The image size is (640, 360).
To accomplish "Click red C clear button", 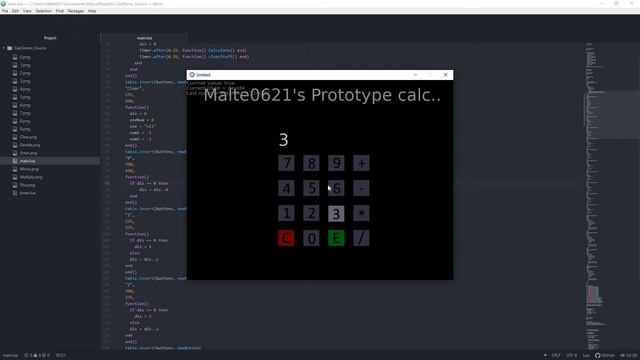I will click(286, 238).
